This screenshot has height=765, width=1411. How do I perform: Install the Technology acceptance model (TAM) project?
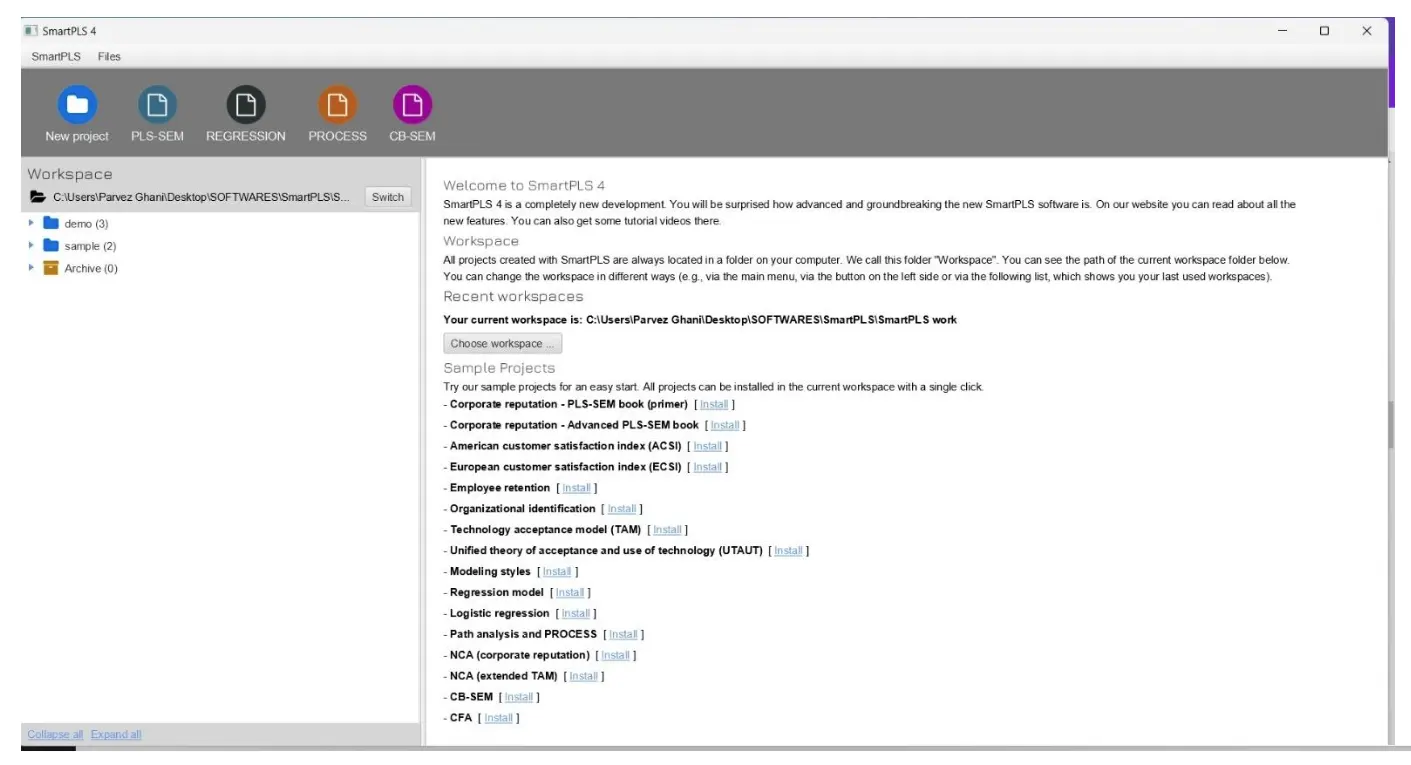click(667, 530)
